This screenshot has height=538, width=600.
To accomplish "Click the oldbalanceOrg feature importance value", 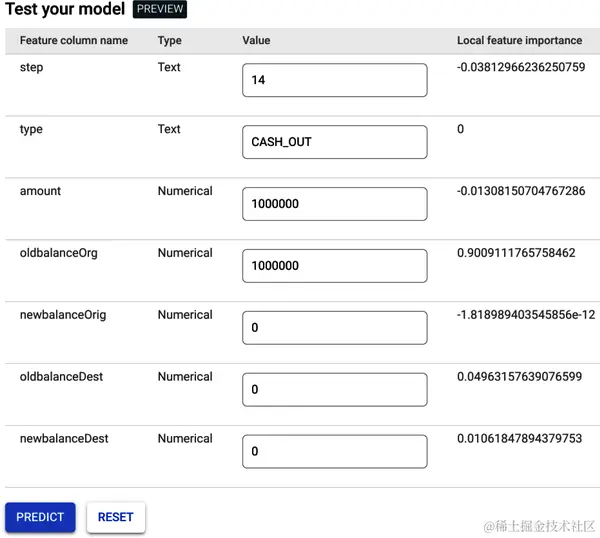I will pyautogui.click(x=516, y=253).
